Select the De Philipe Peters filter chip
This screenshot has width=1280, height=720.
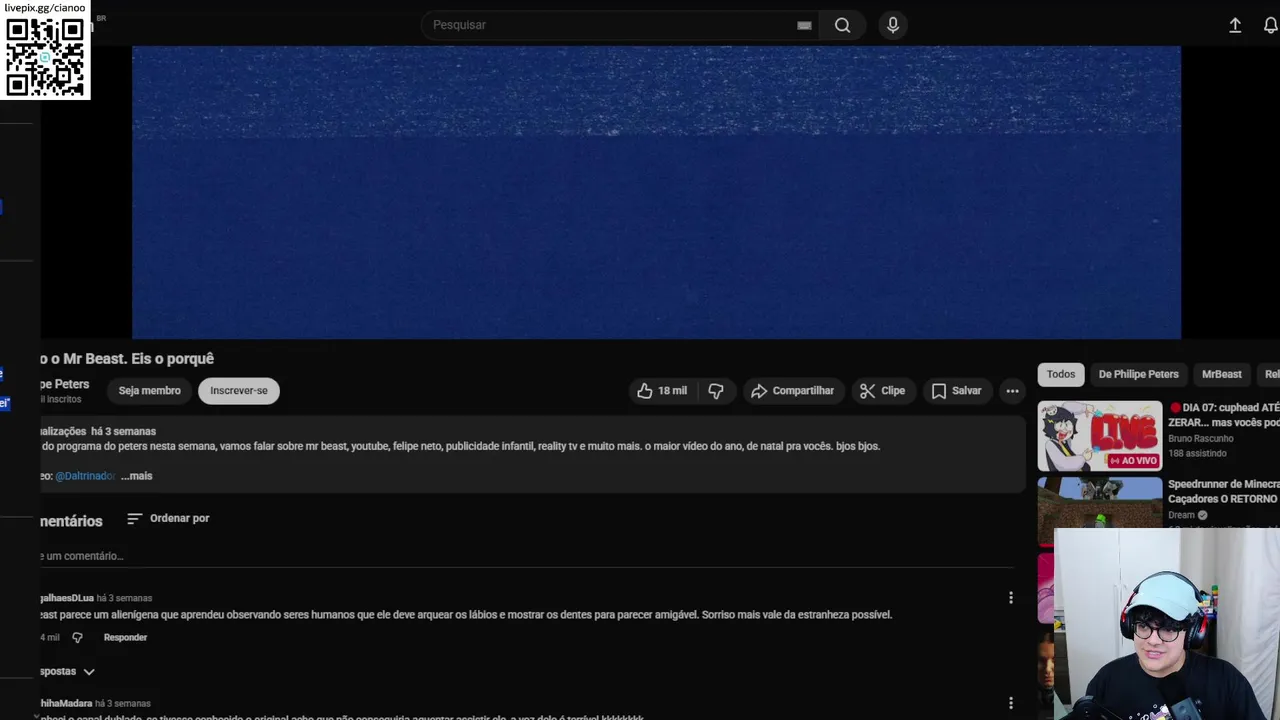point(1139,374)
